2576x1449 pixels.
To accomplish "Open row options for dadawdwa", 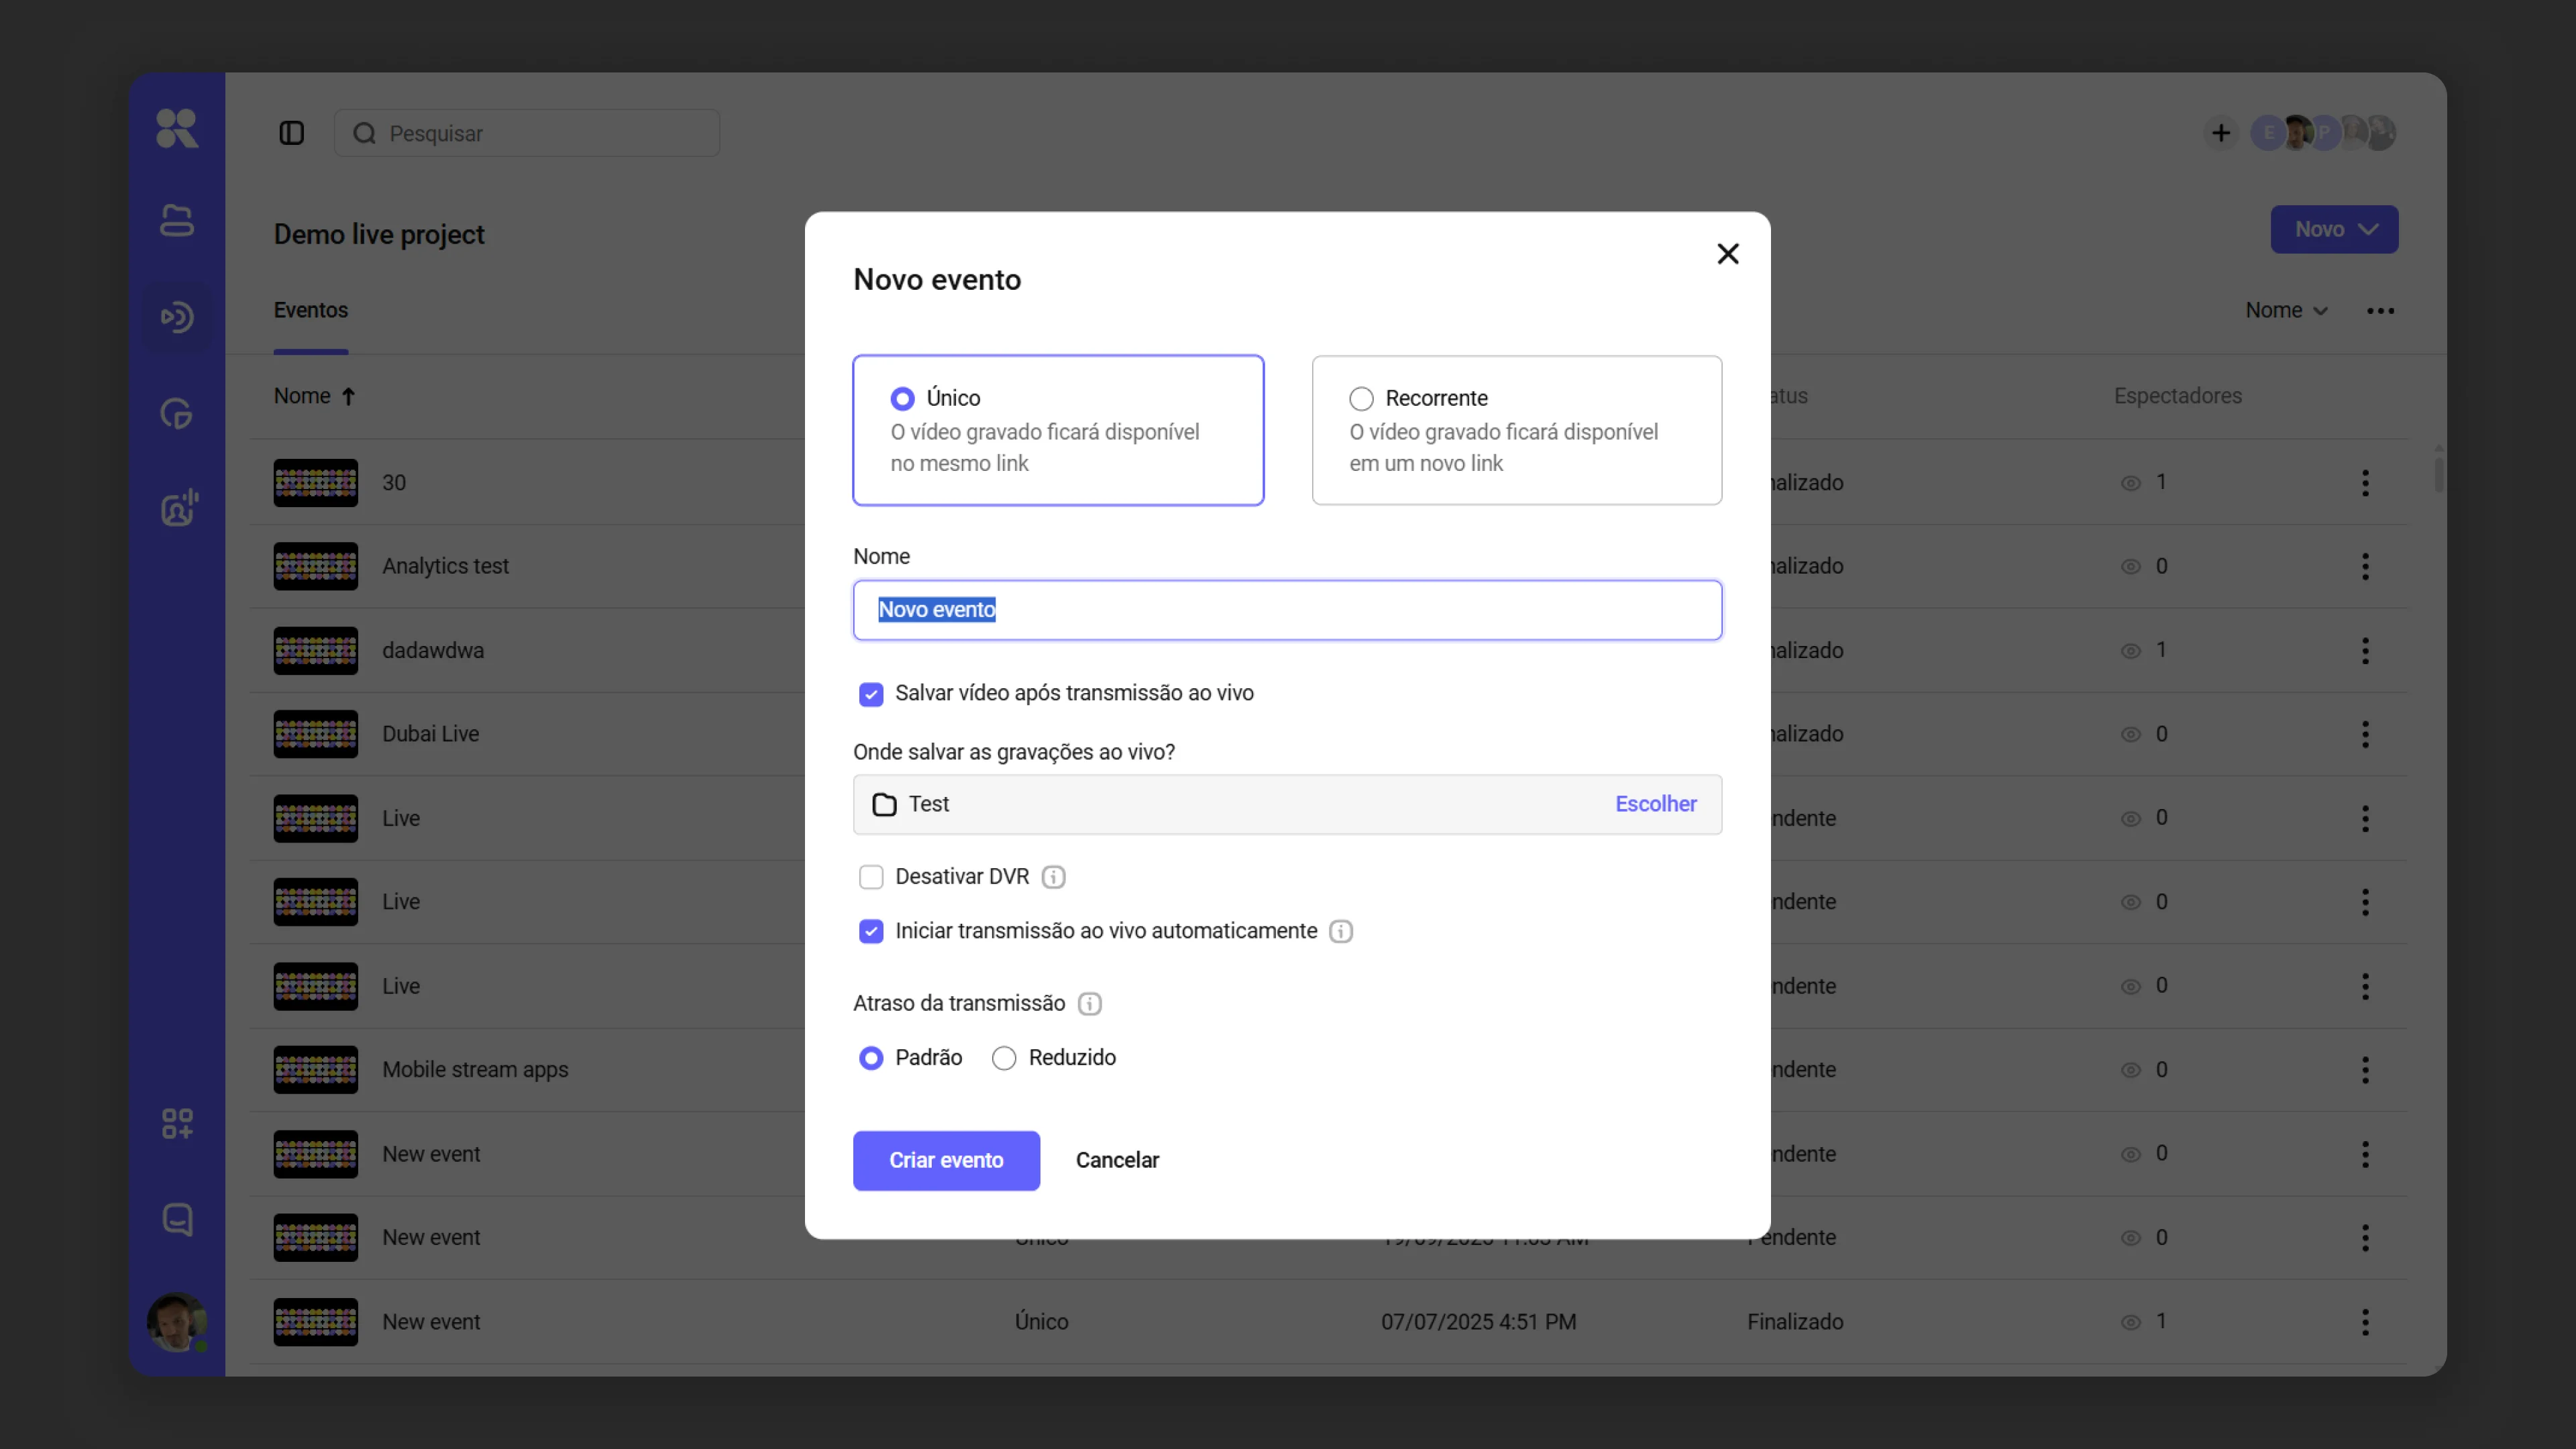I will [x=2365, y=651].
